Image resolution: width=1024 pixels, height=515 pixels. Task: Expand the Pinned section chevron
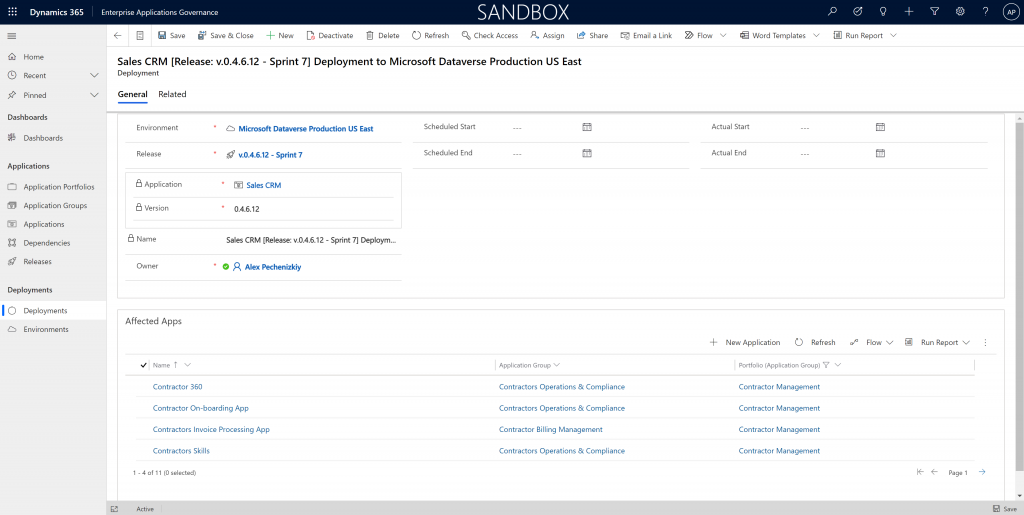[x=94, y=95]
